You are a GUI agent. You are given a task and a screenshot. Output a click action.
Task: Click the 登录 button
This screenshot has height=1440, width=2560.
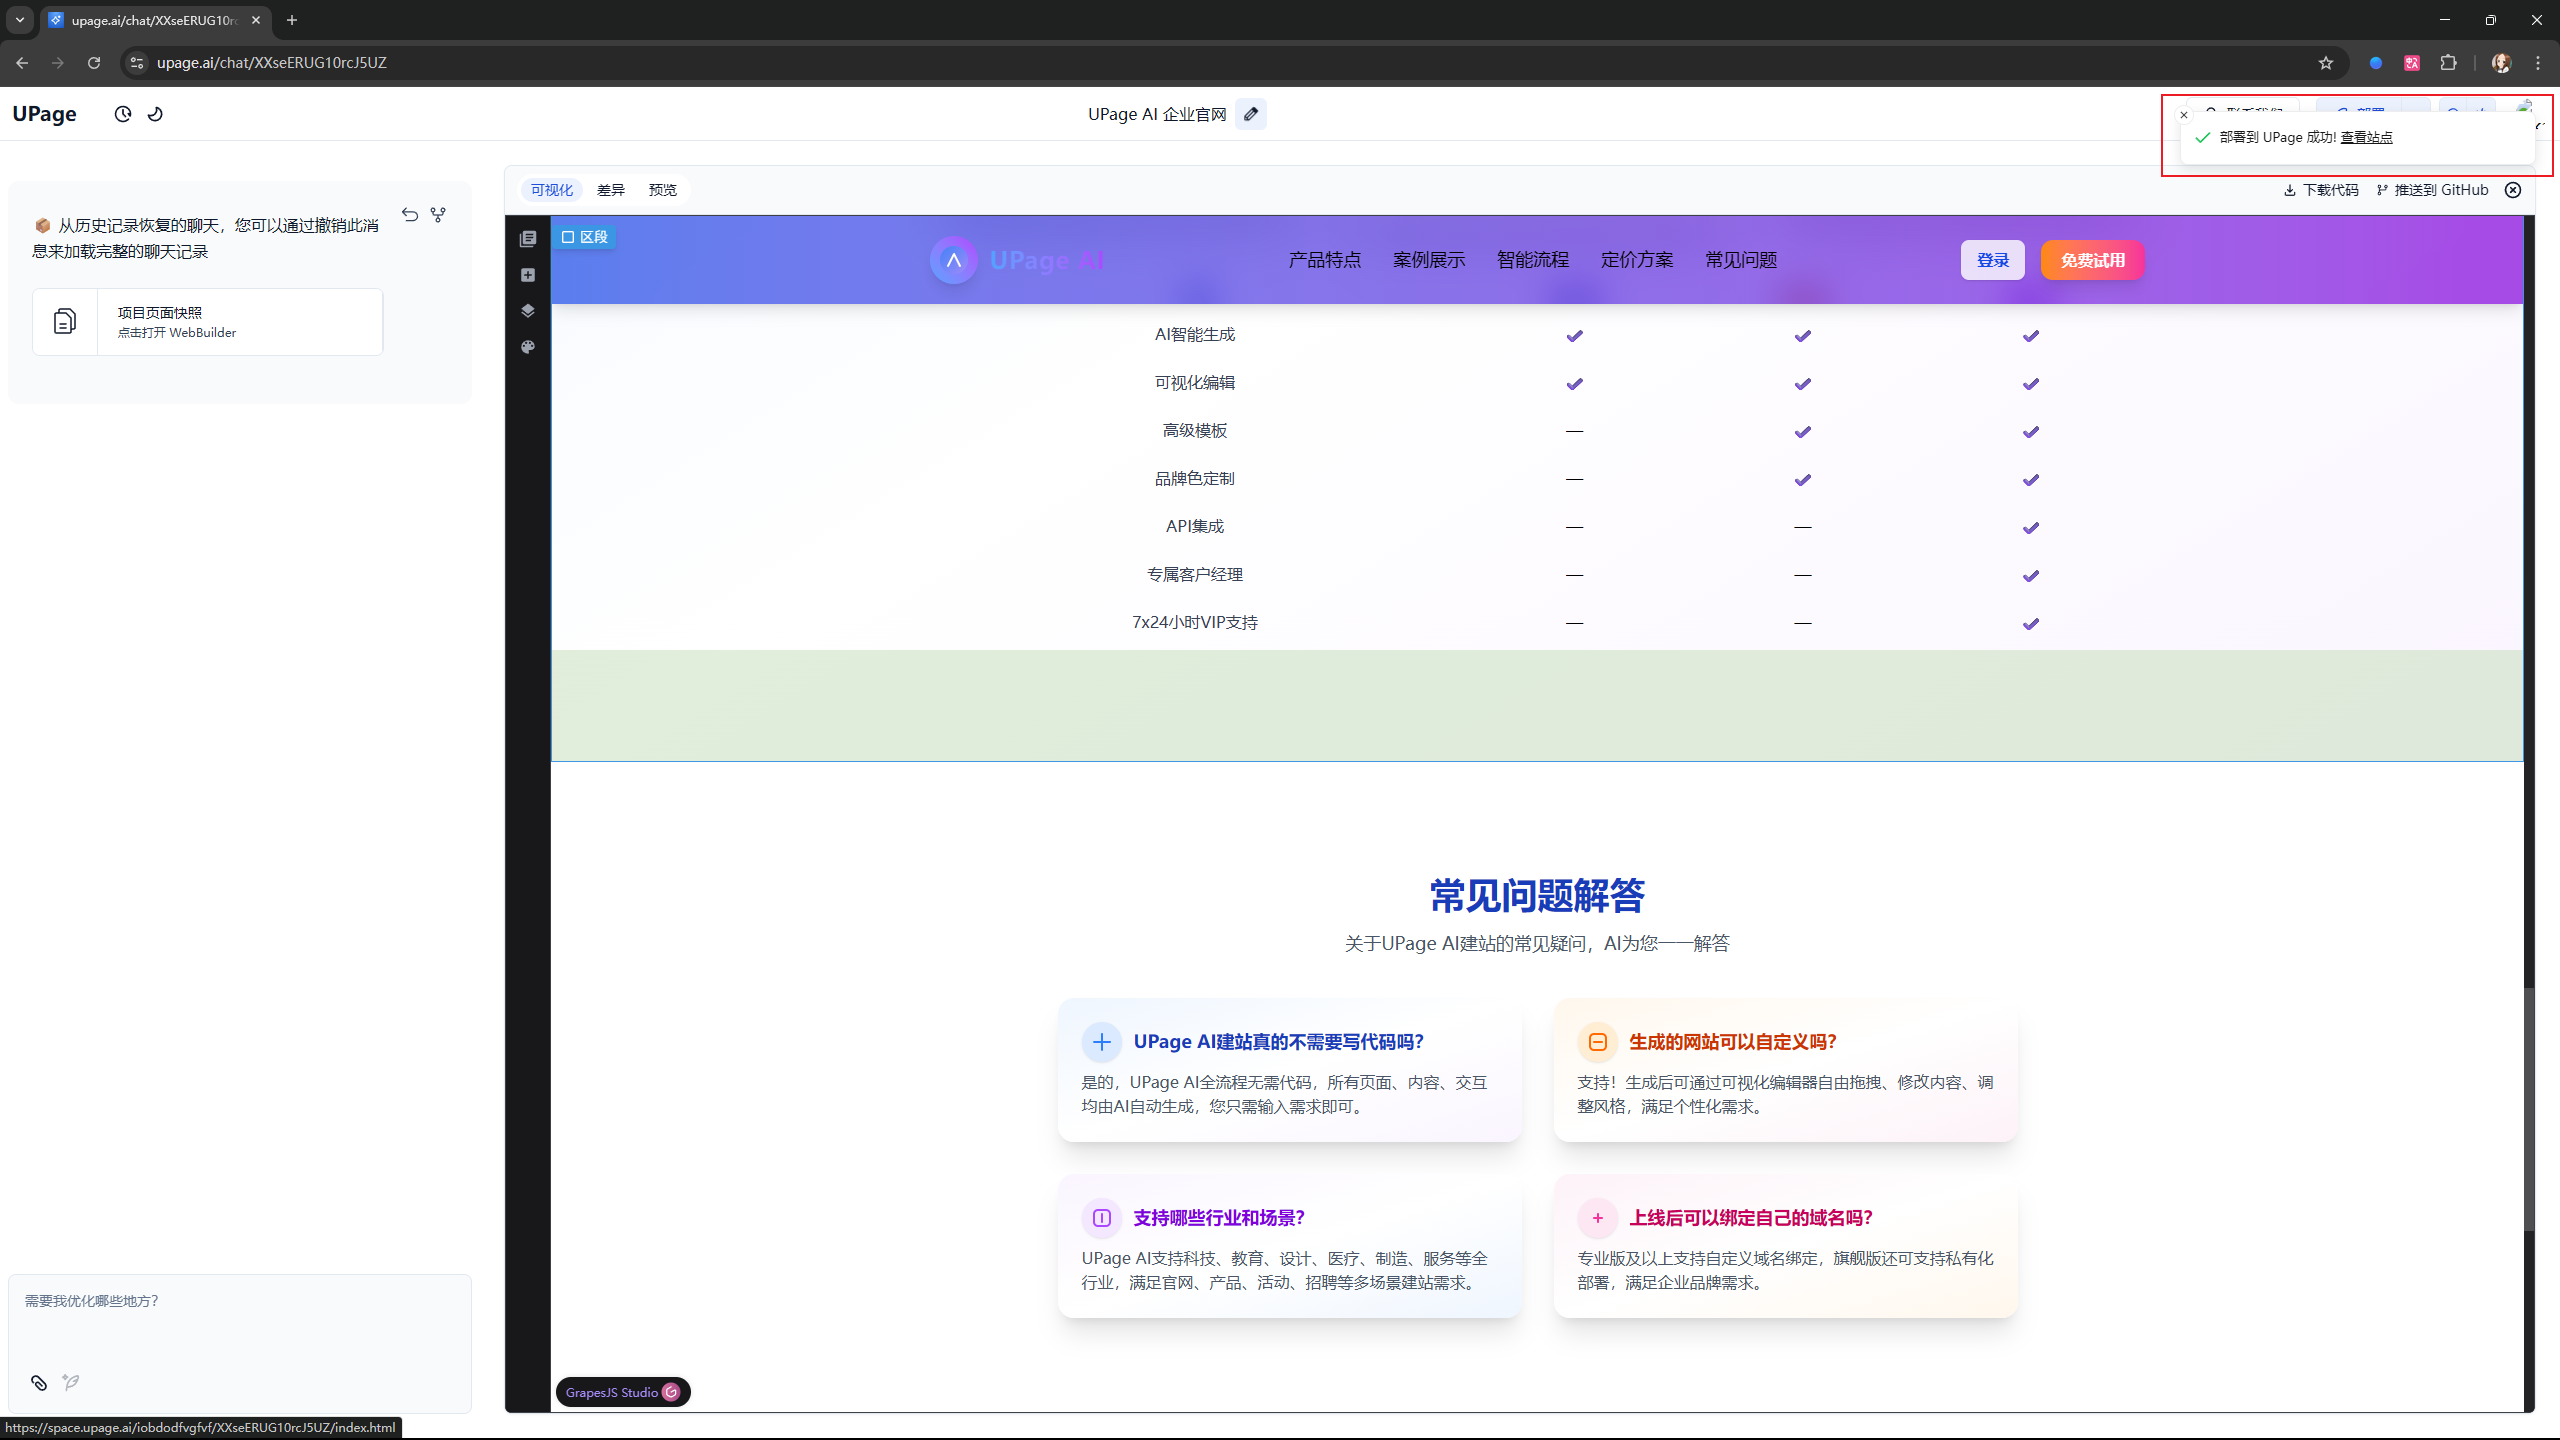tap(1993, 260)
